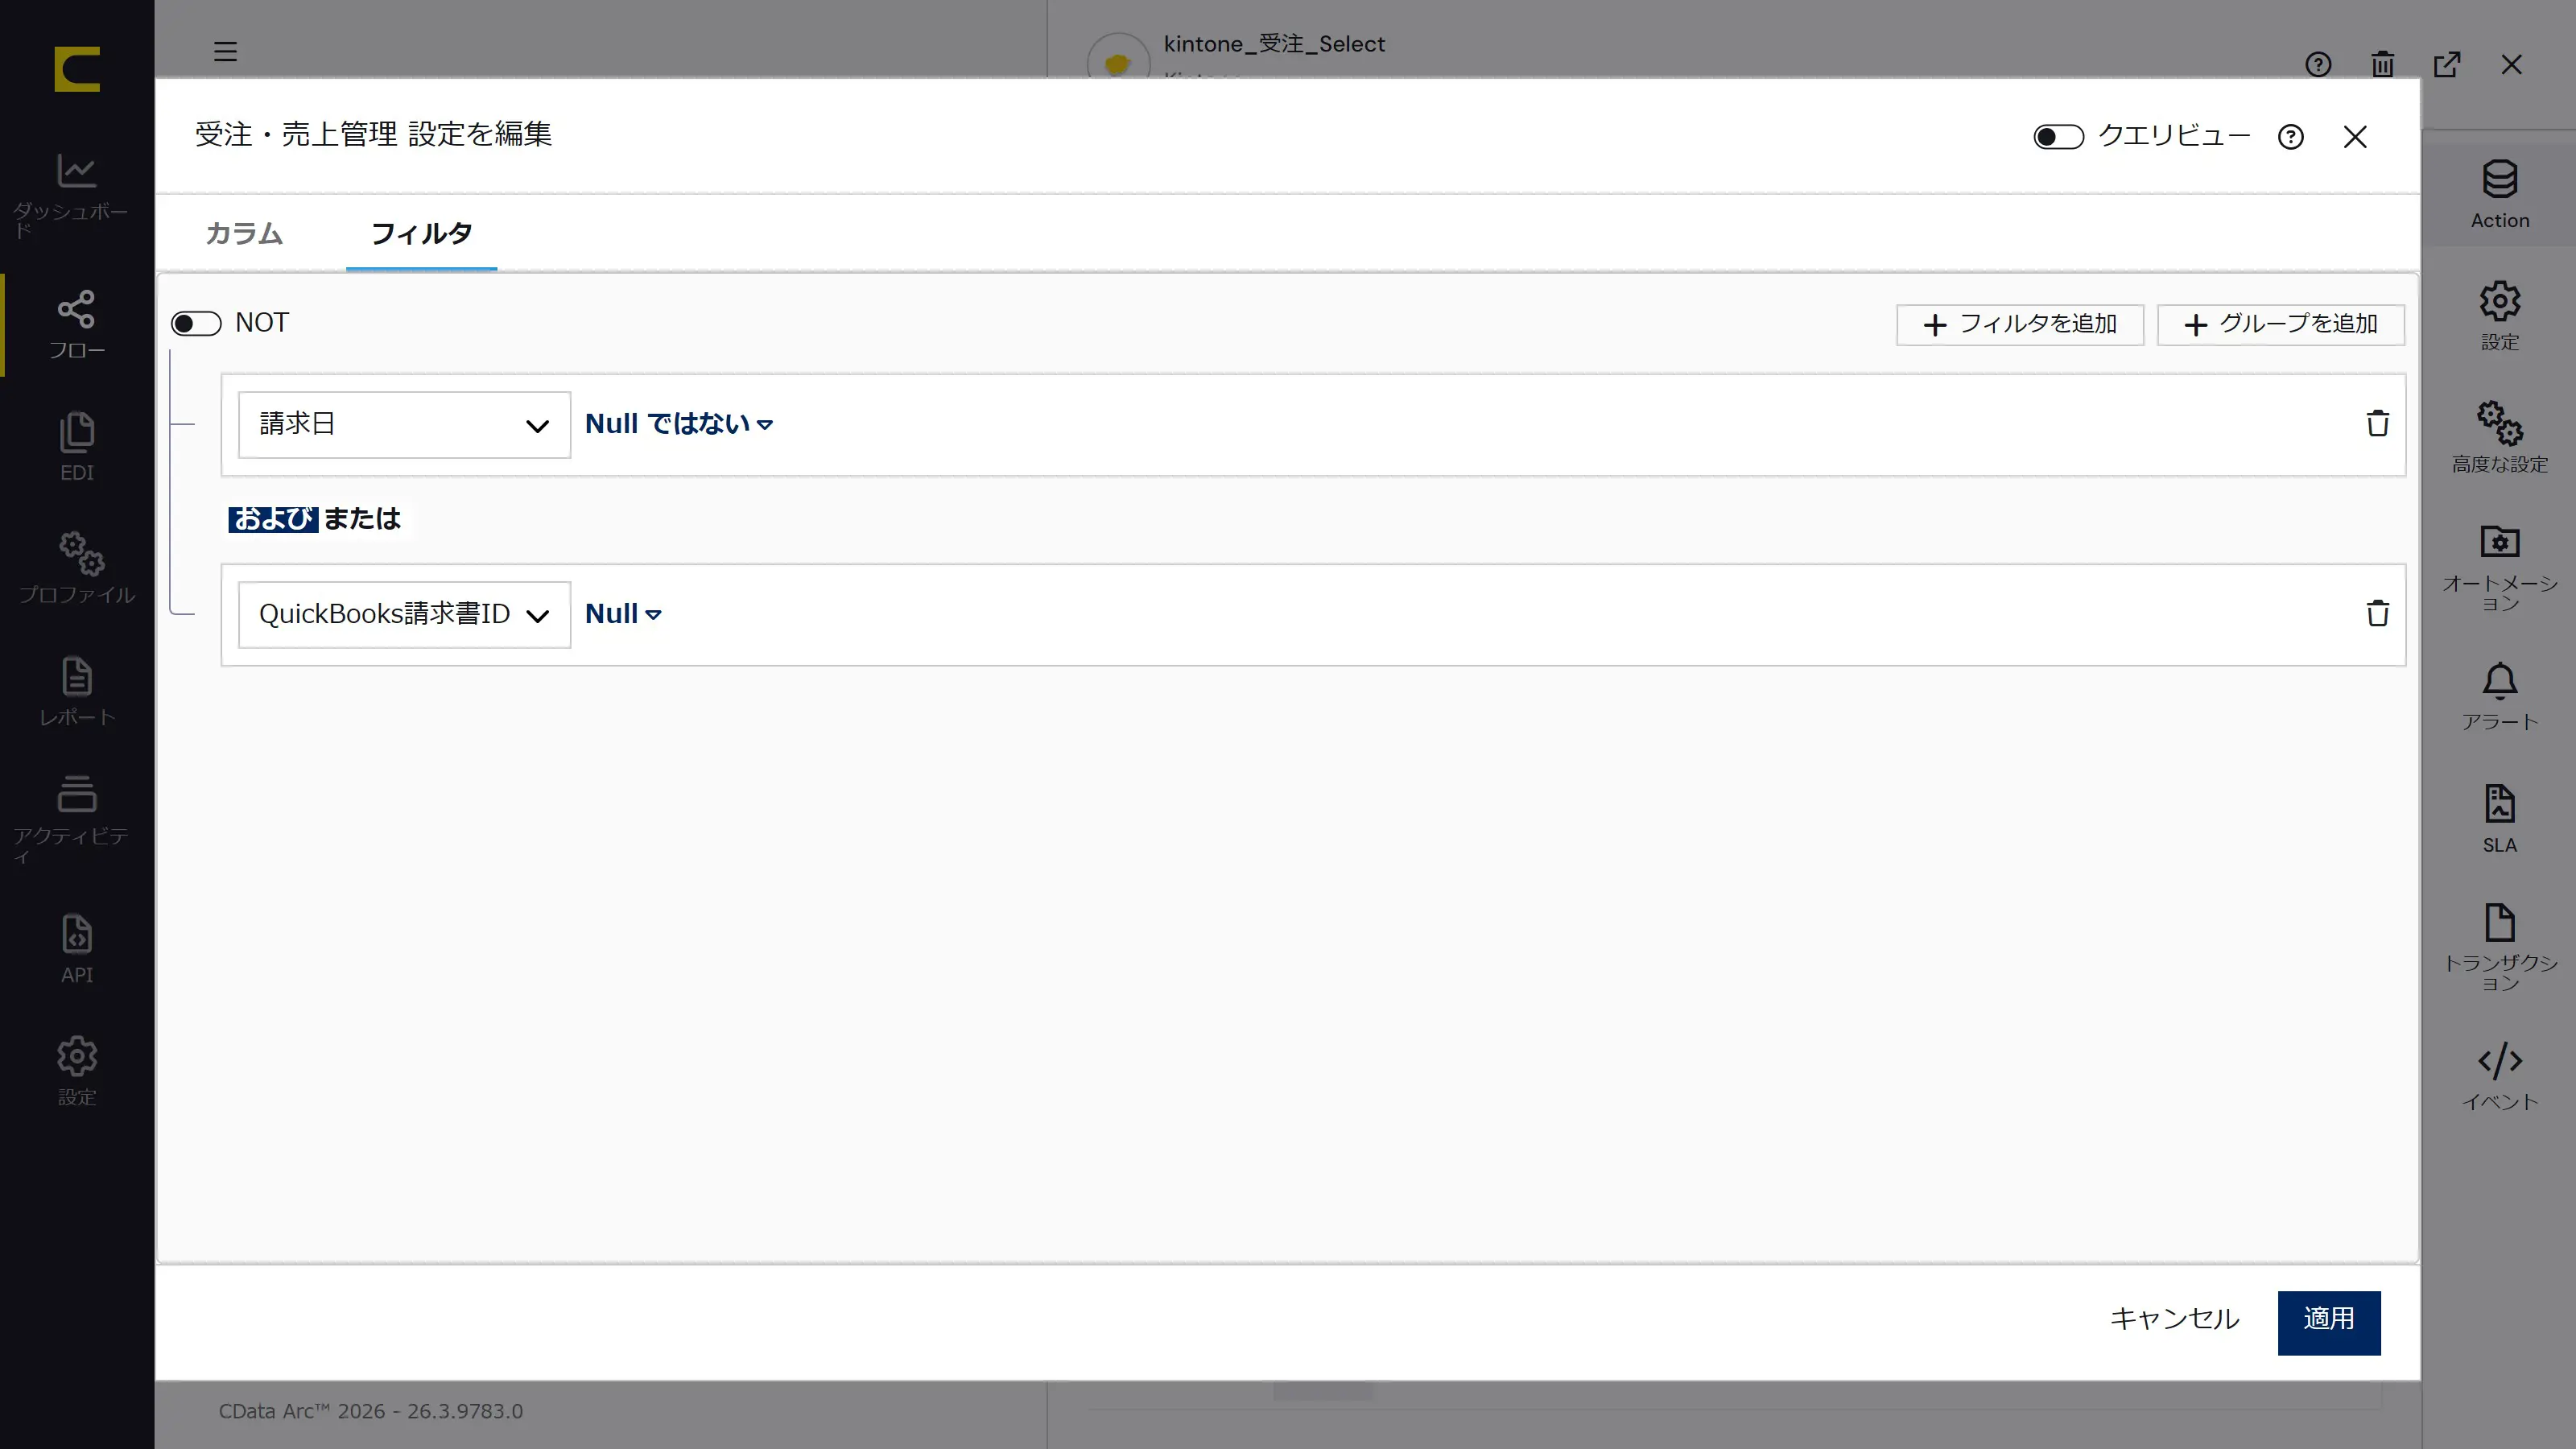The height and width of the screenshot is (1449, 2576).
Task: Open the プロファイル sidebar item
Action: 77,568
